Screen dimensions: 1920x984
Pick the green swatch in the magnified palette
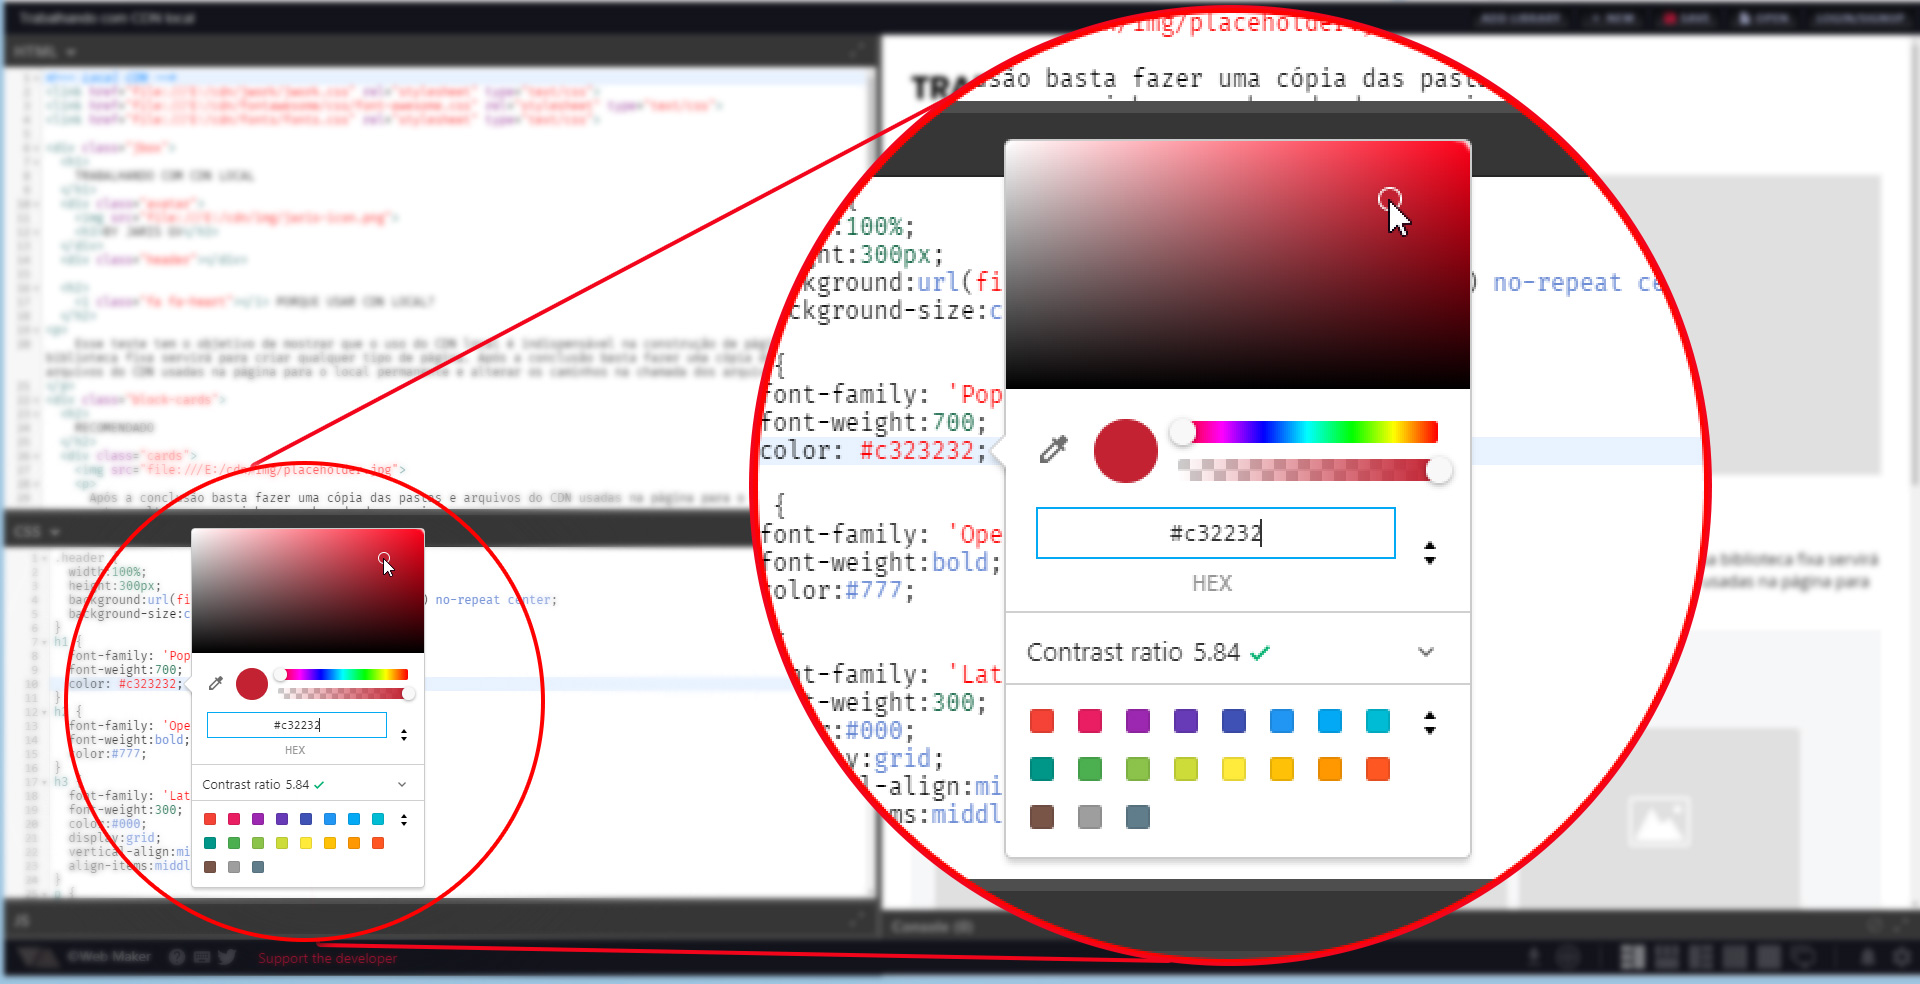[1090, 769]
